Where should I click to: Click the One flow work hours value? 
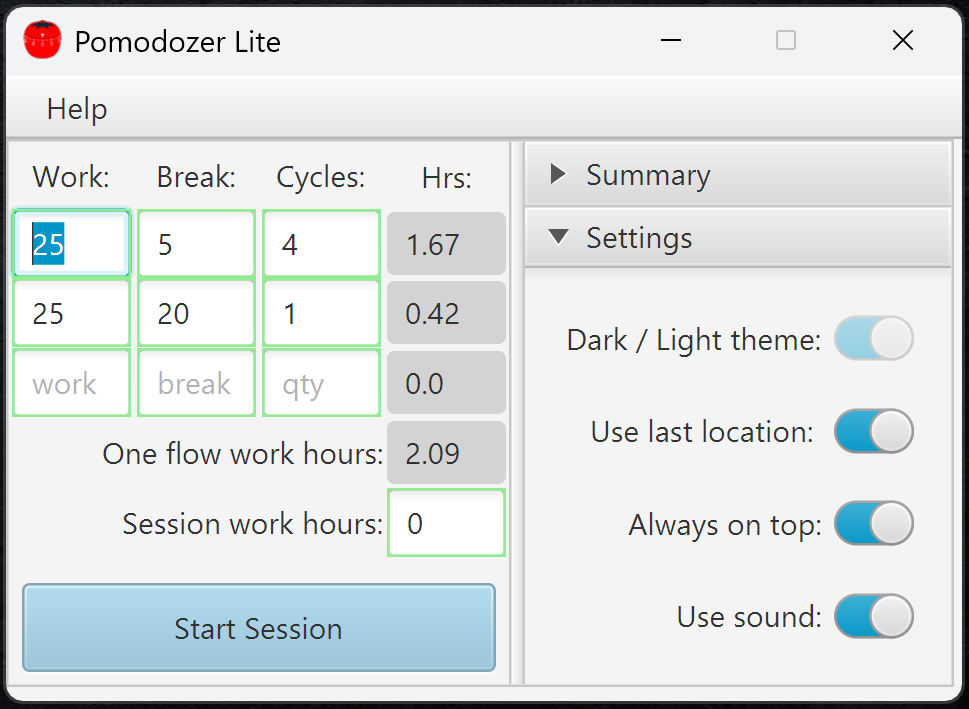pyautogui.click(x=446, y=453)
